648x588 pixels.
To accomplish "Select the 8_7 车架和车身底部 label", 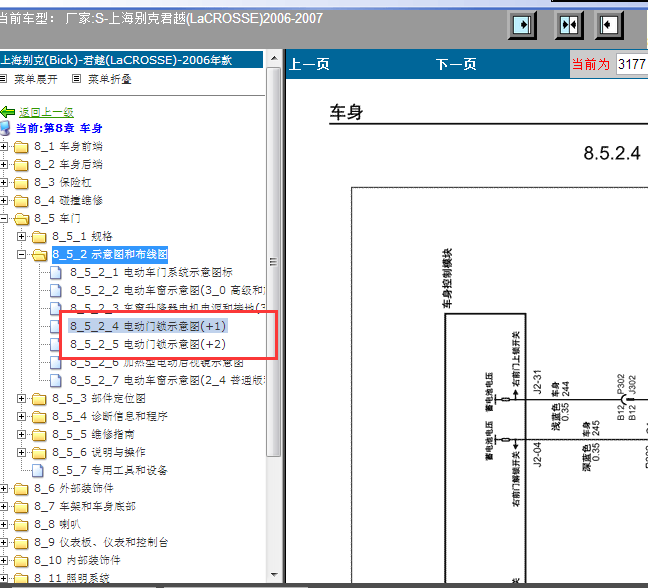I will [x=85, y=507].
